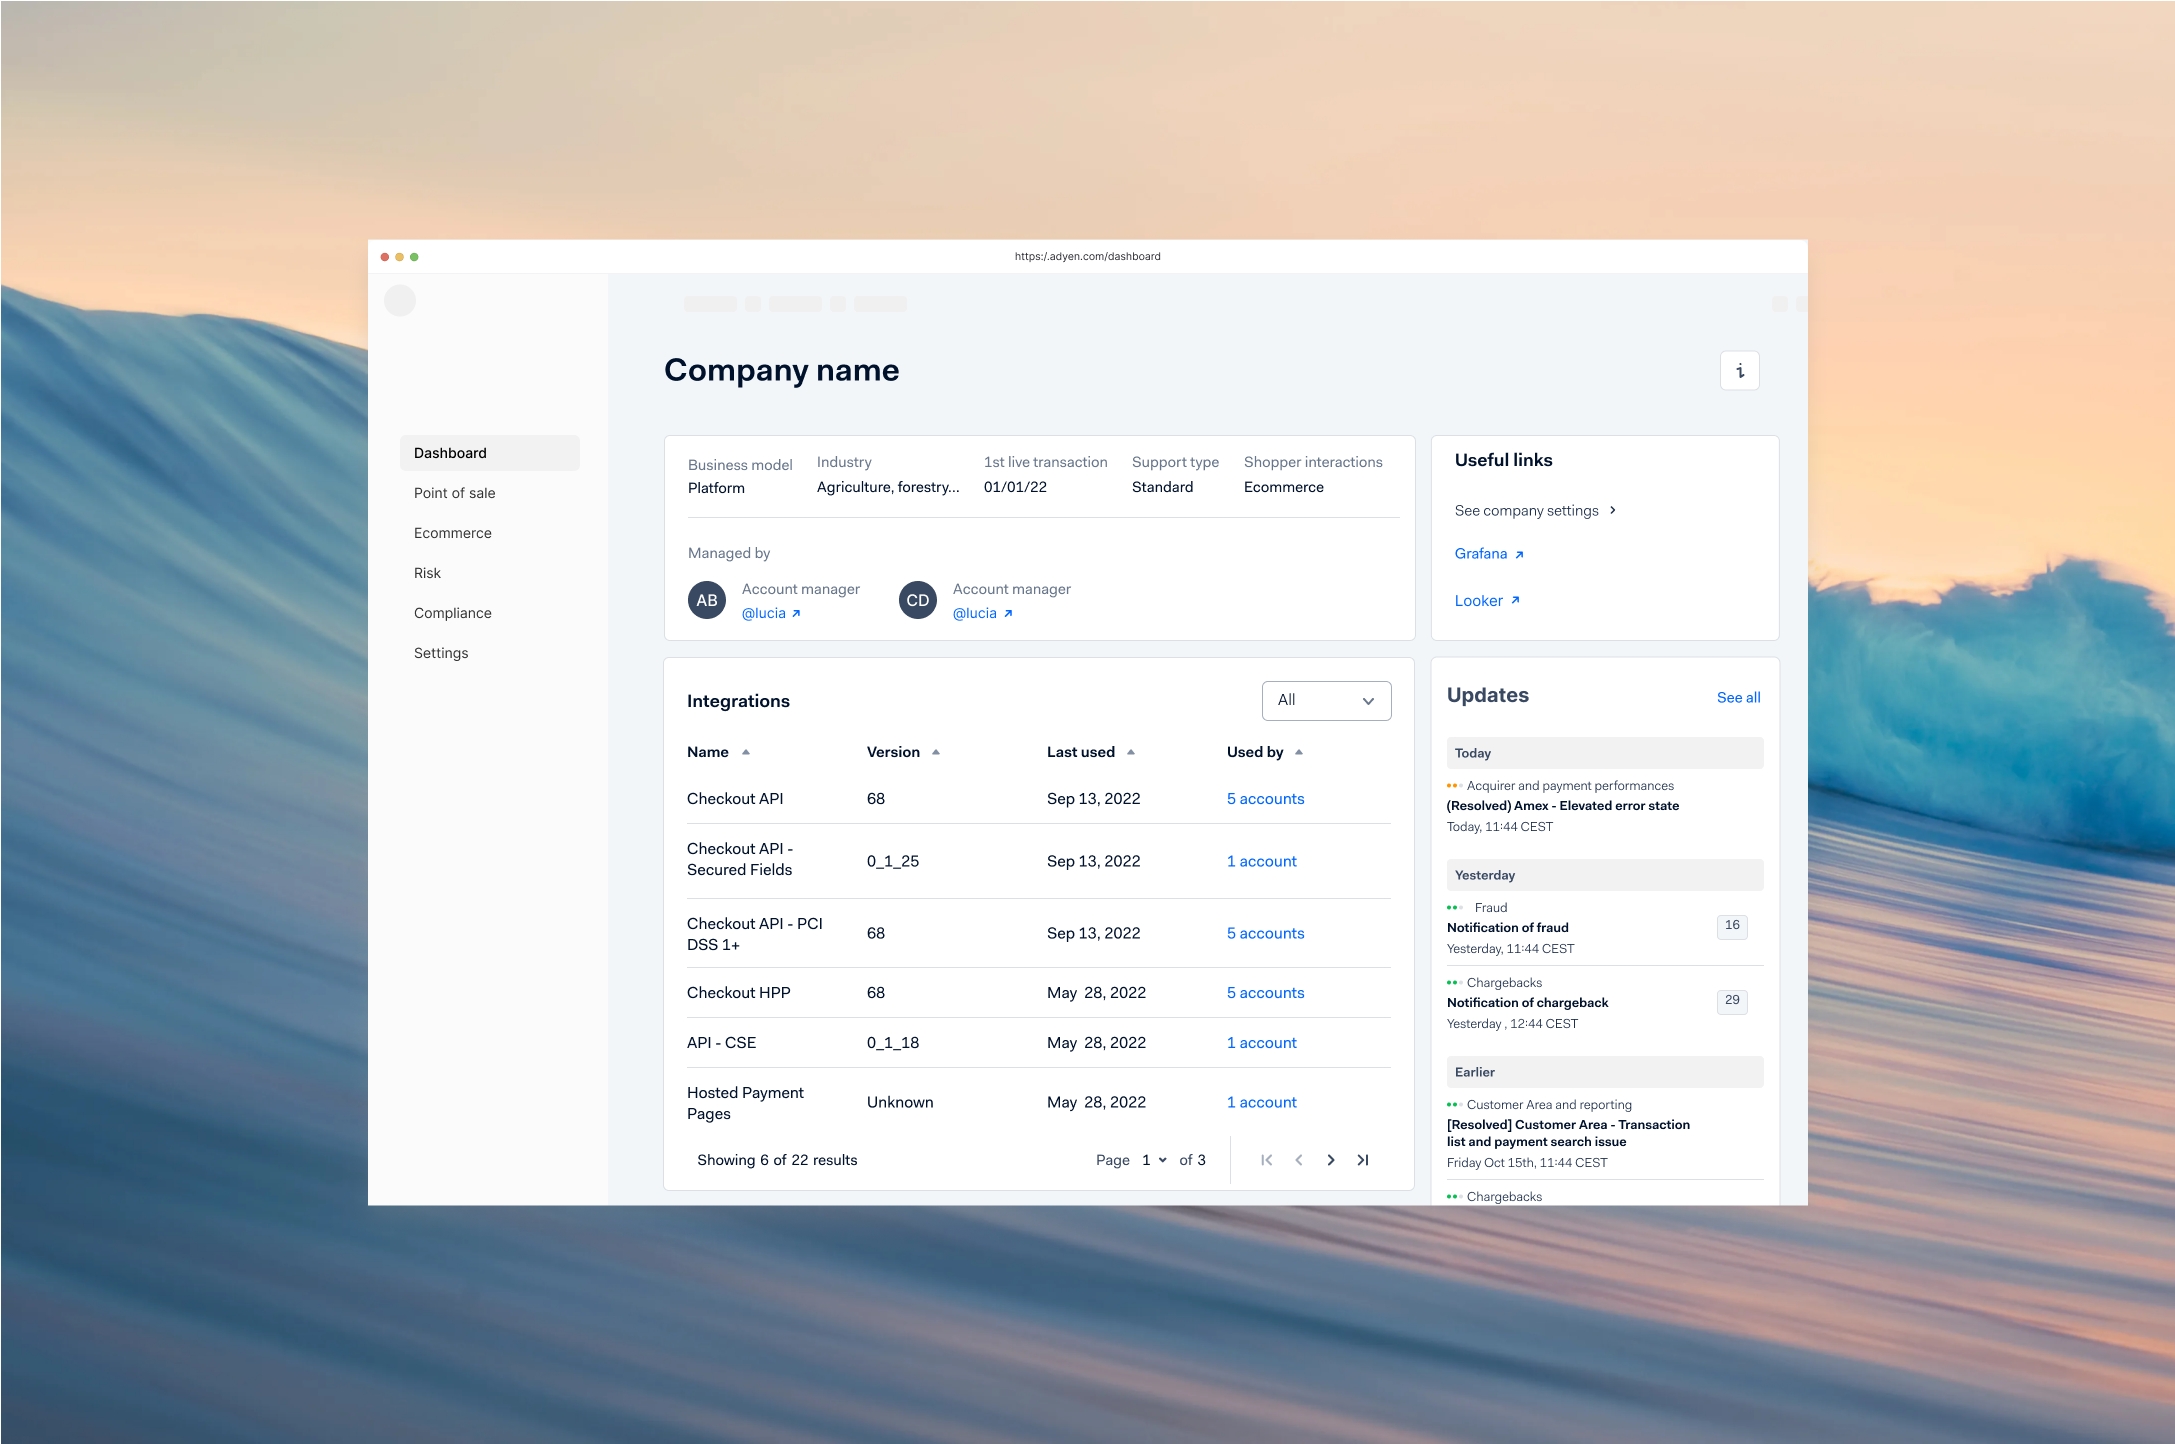The image size is (2175, 1444).
Task: Expand See company settings chevron
Action: click(x=1612, y=510)
